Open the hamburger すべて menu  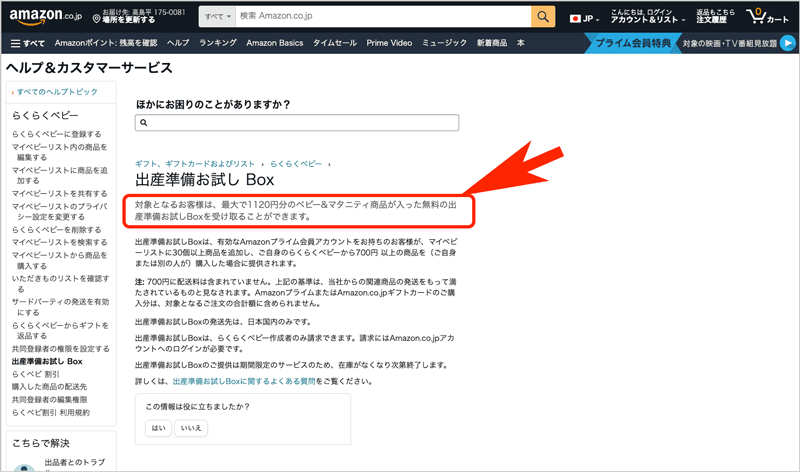[x=28, y=43]
